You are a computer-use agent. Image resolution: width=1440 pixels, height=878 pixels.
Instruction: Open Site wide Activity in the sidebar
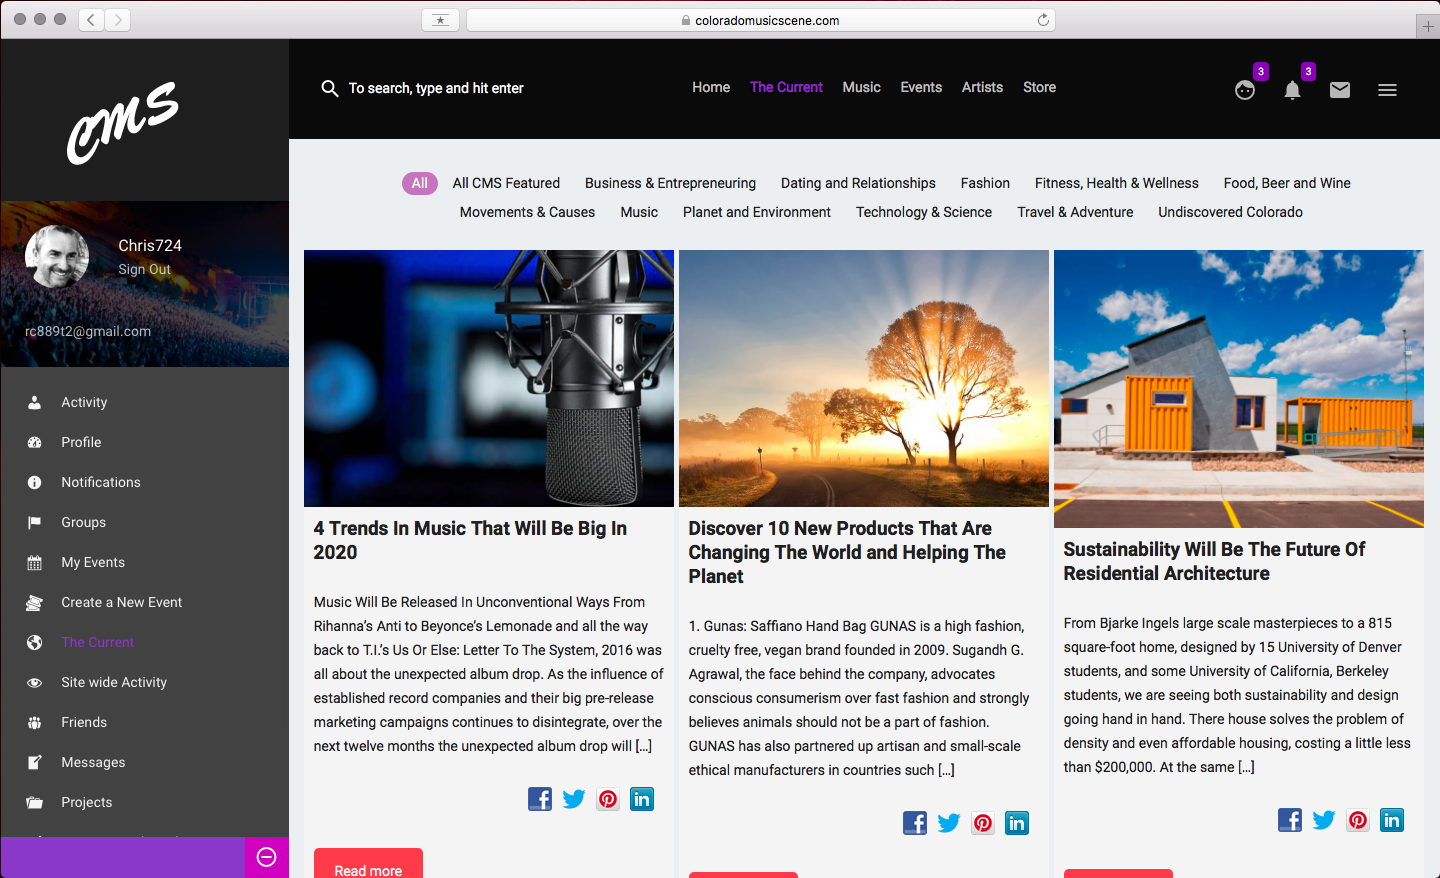coord(114,682)
